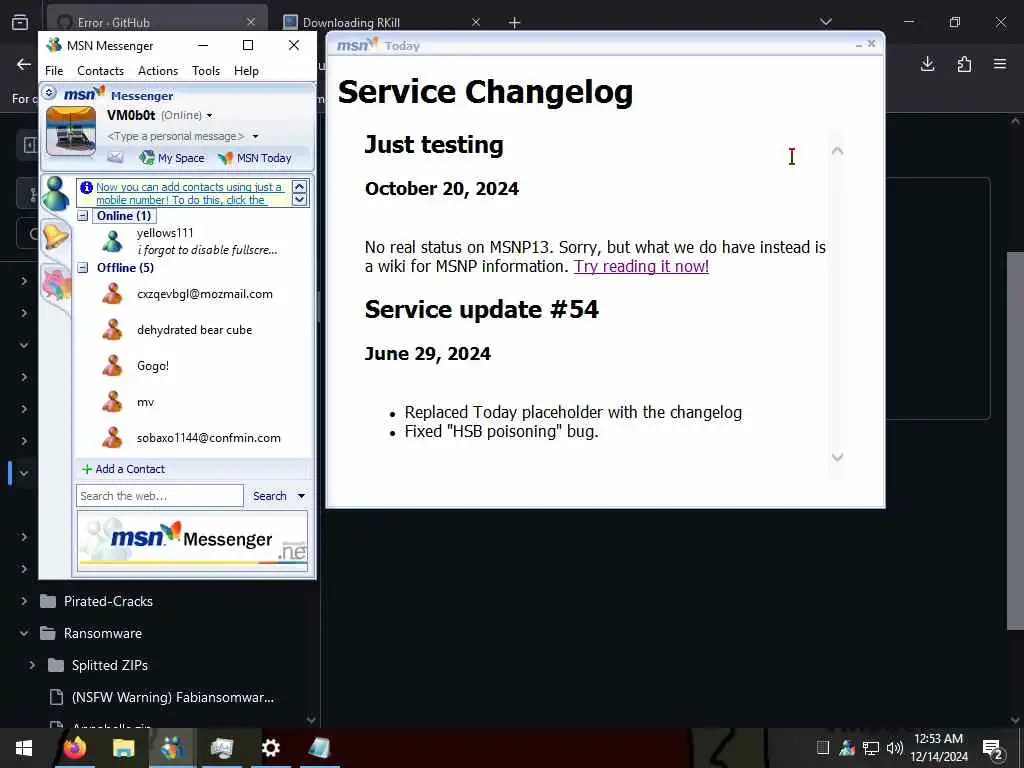Open Firefox from the taskbar

[x=75, y=748]
